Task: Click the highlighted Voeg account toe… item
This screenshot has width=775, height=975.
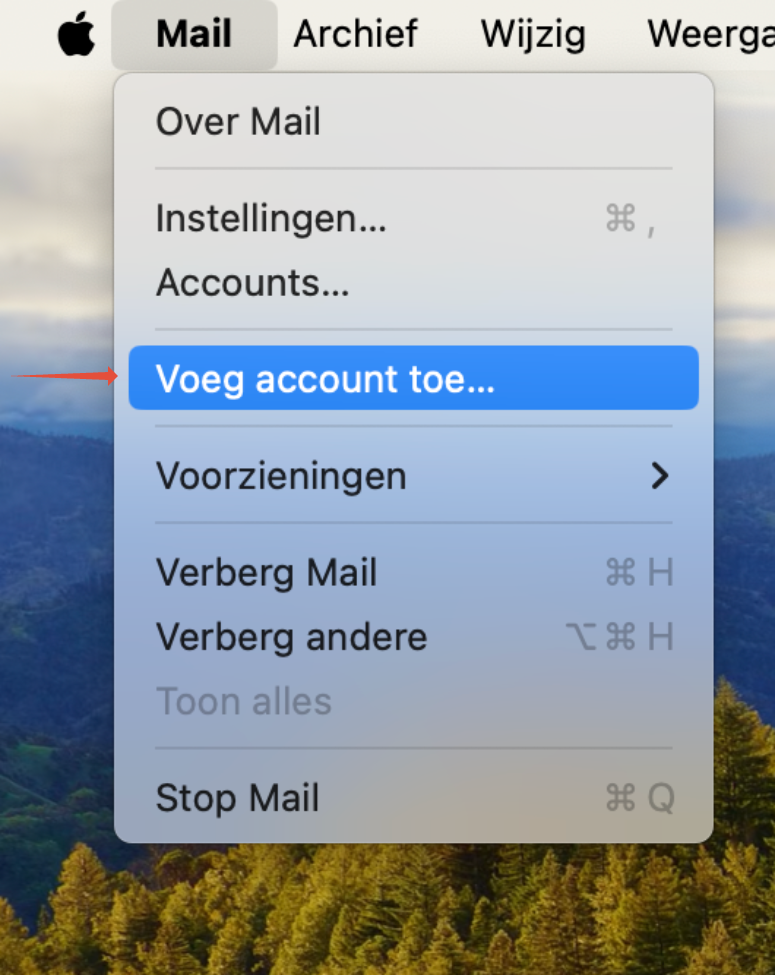Action: coord(414,377)
